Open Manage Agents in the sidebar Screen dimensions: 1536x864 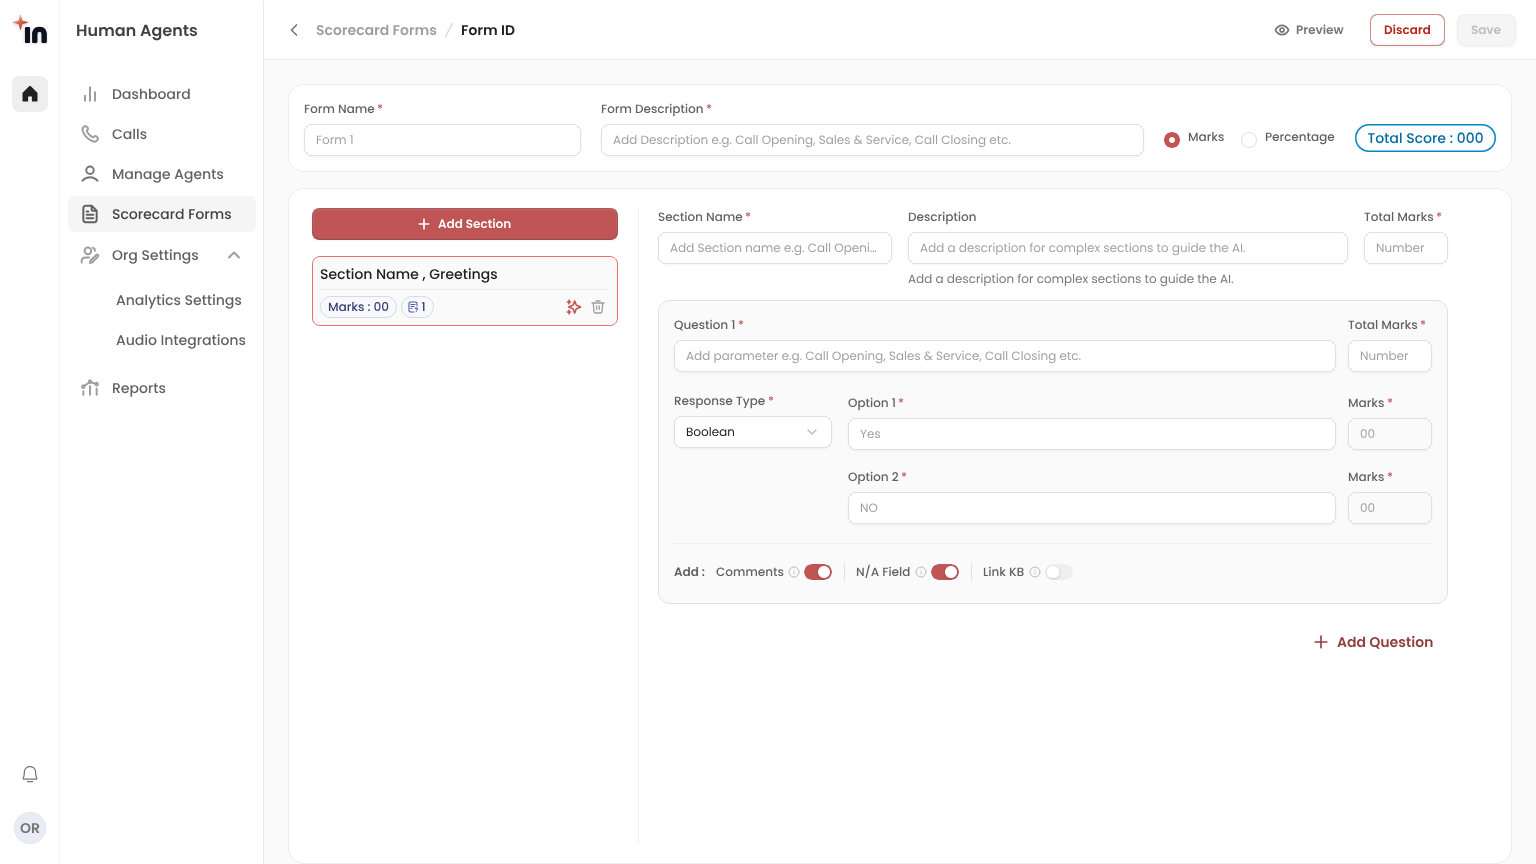click(x=162, y=174)
